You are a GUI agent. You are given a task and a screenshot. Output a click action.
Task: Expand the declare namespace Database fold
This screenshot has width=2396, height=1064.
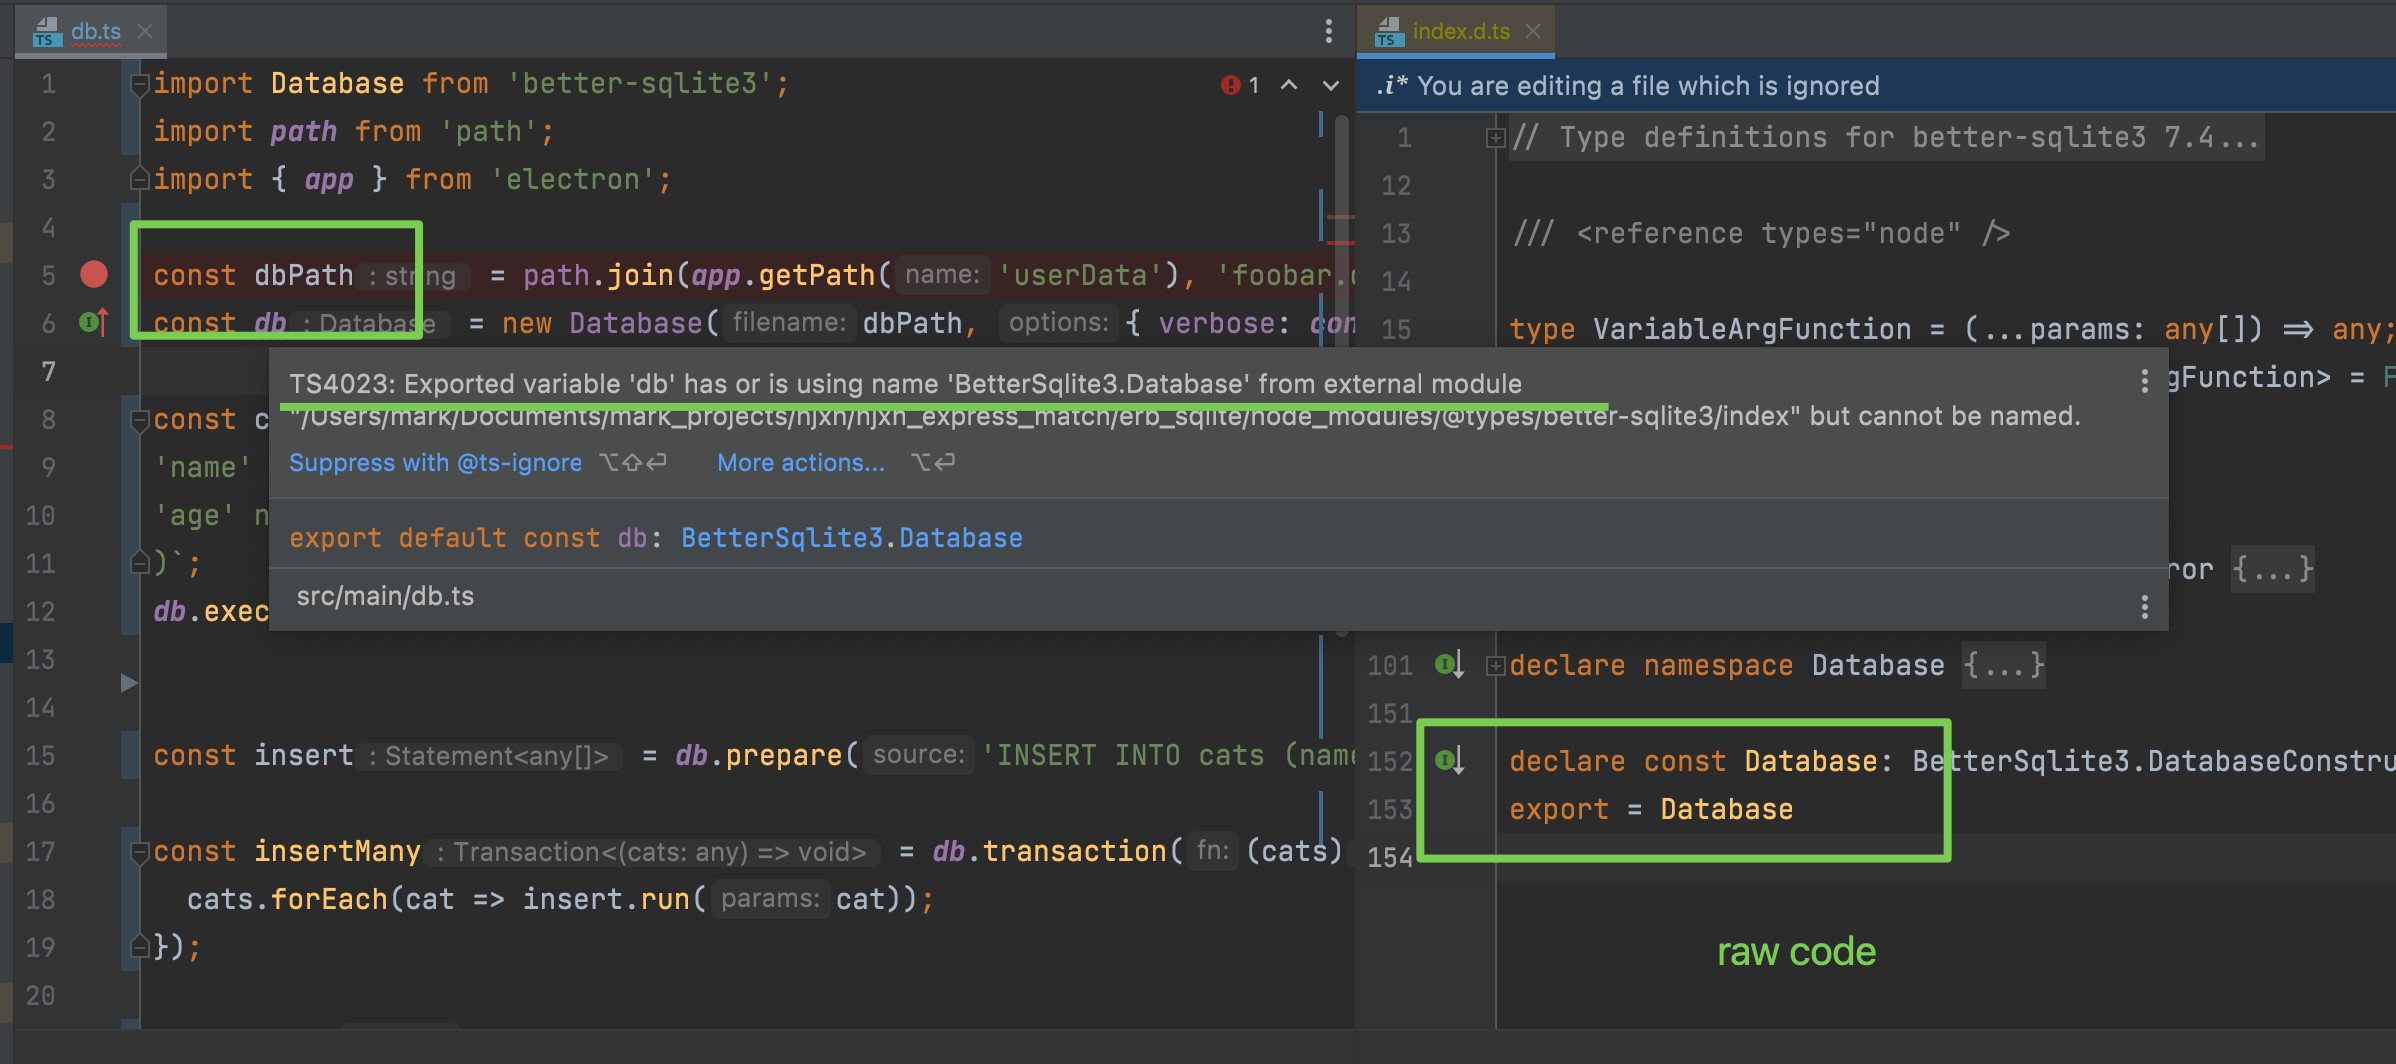tap(1495, 665)
